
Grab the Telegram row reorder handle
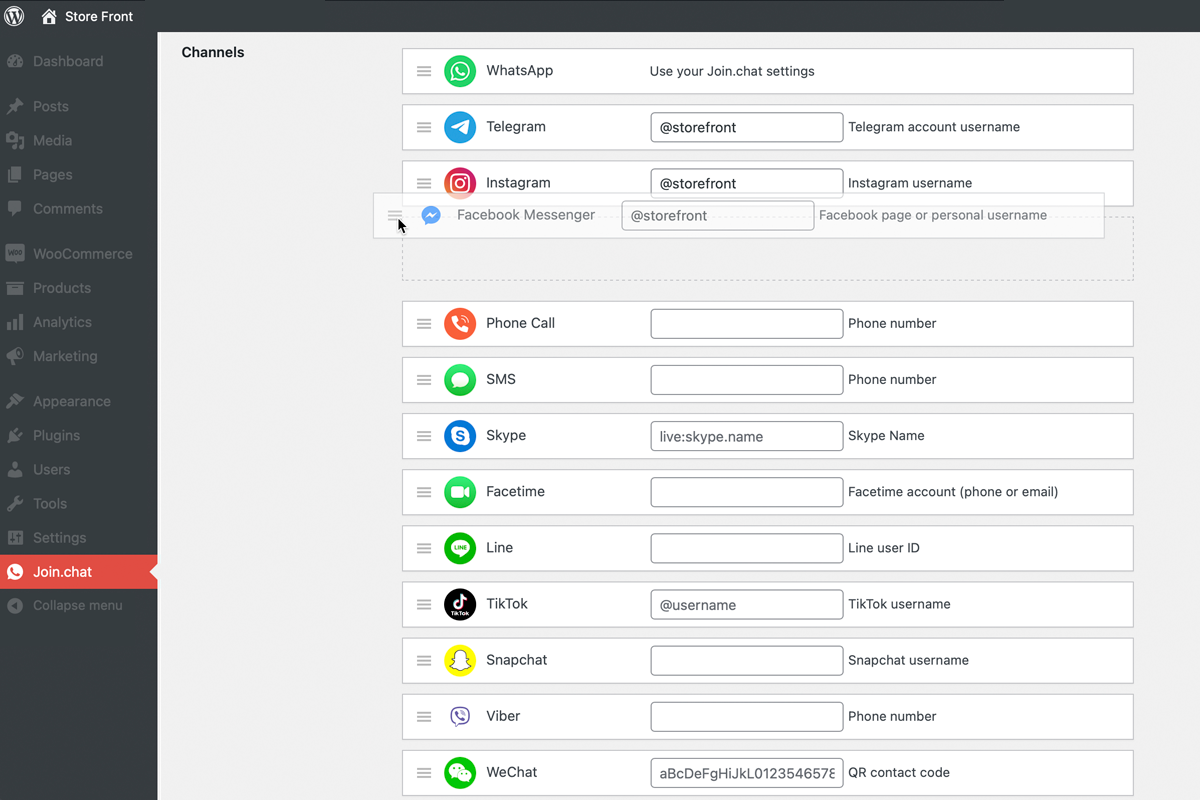point(424,127)
